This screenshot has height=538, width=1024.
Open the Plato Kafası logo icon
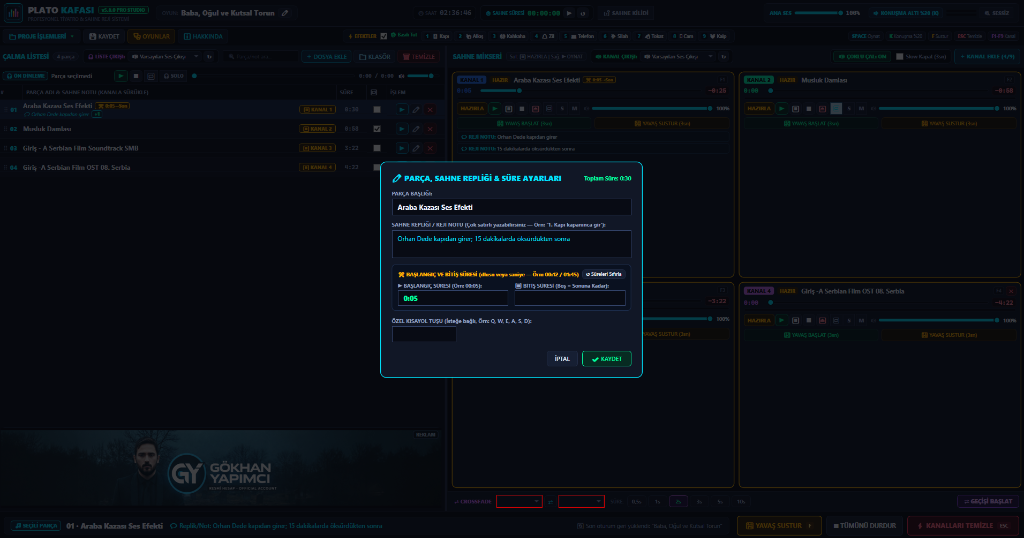(x=13, y=13)
